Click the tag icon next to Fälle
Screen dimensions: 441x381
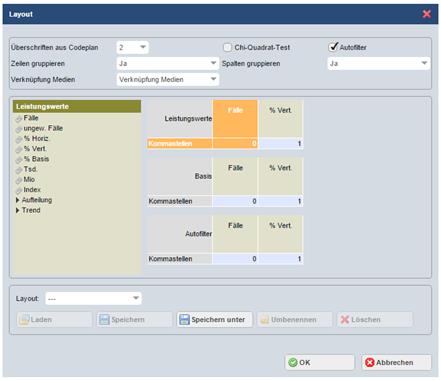[x=19, y=119]
